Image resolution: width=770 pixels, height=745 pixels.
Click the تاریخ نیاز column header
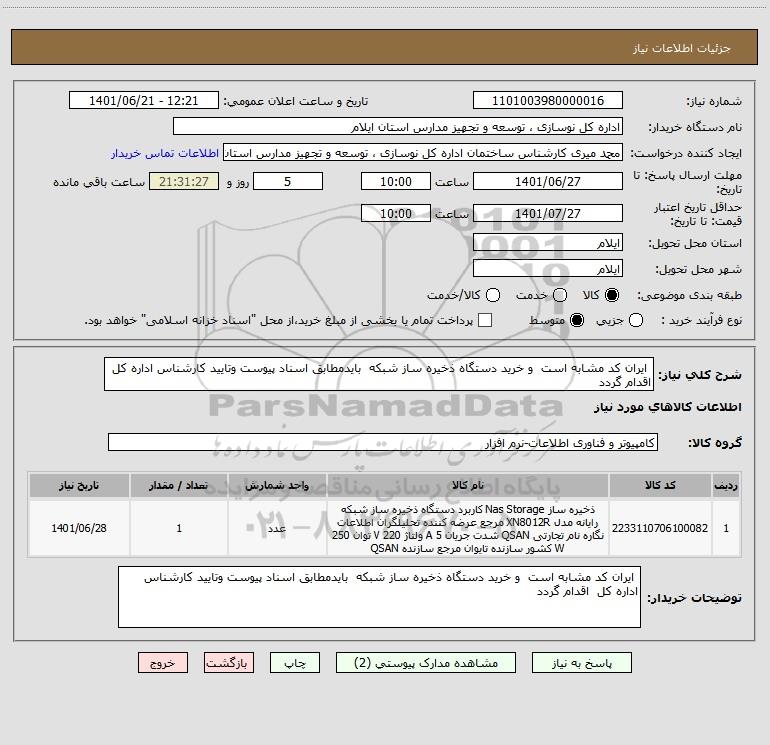pyautogui.click(x=79, y=485)
